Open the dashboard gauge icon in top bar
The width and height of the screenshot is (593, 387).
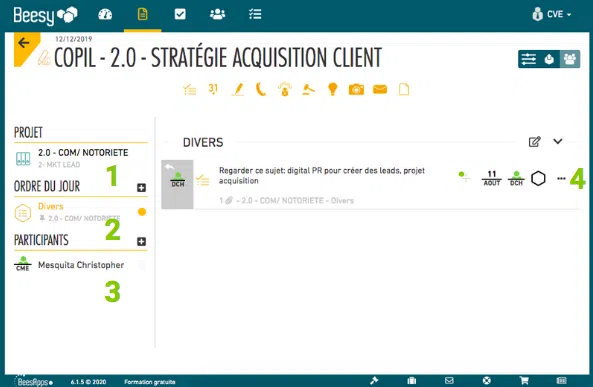pos(105,14)
